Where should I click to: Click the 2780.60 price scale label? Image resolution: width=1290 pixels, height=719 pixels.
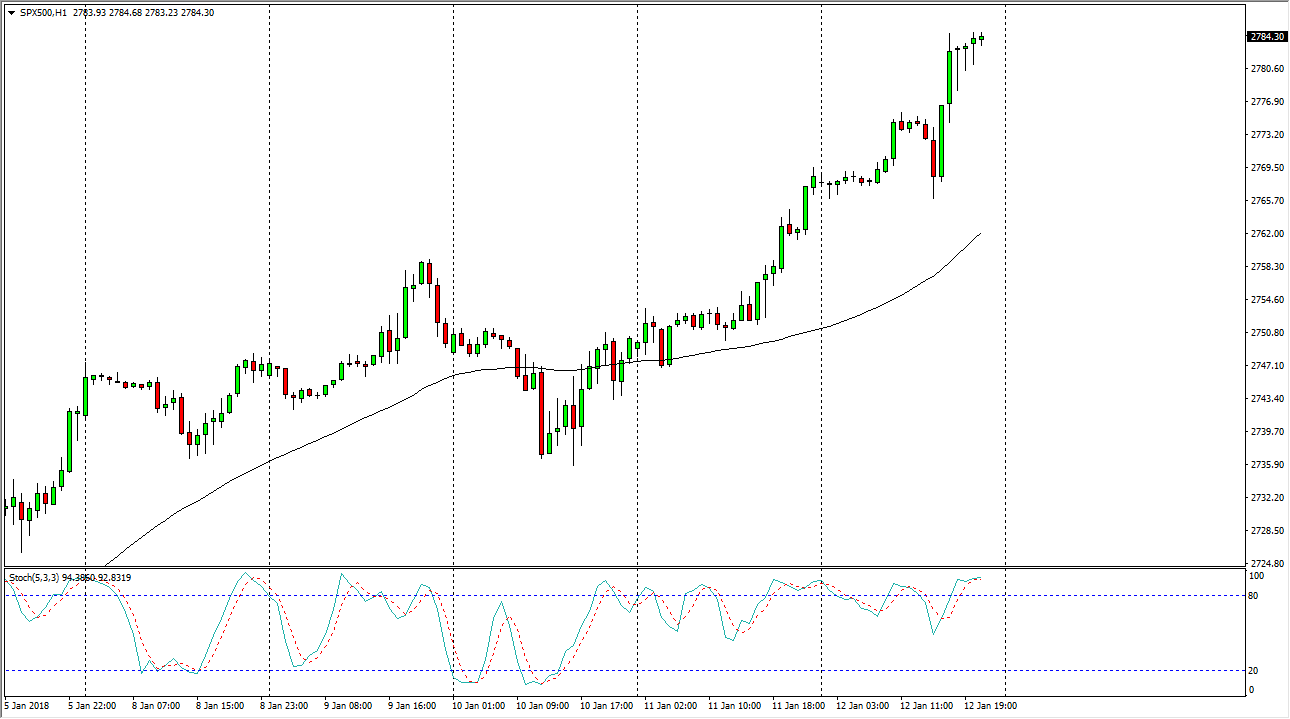pyautogui.click(x=1266, y=69)
